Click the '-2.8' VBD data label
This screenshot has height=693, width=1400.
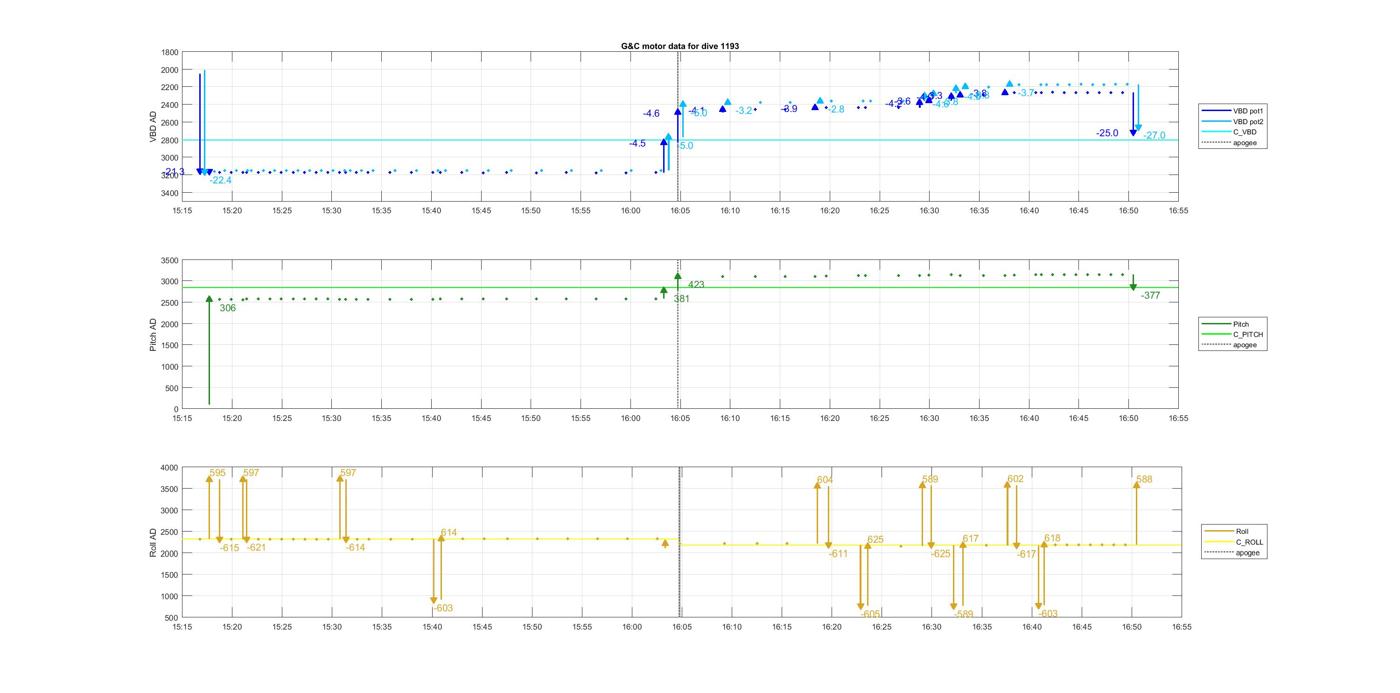836,109
